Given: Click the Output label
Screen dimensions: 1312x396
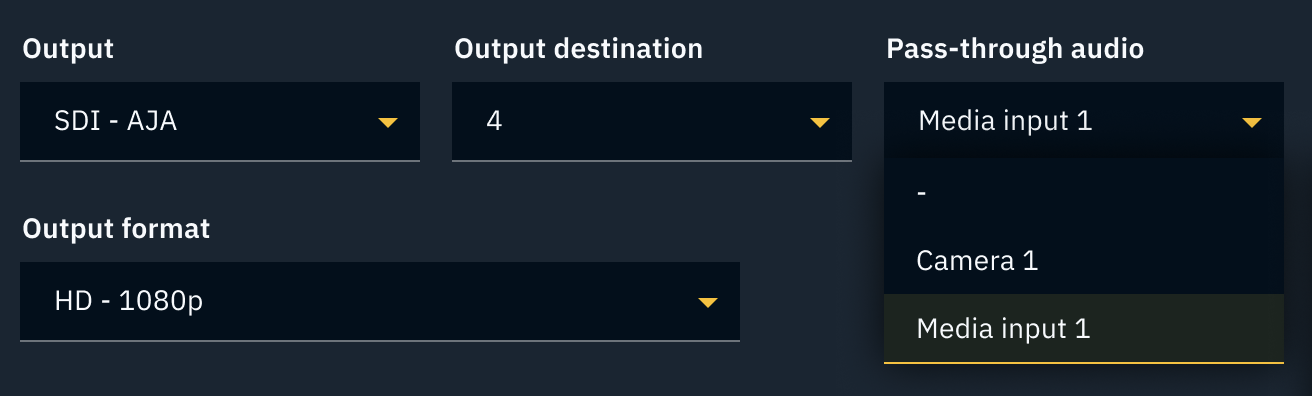Looking at the screenshot, I should (67, 49).
